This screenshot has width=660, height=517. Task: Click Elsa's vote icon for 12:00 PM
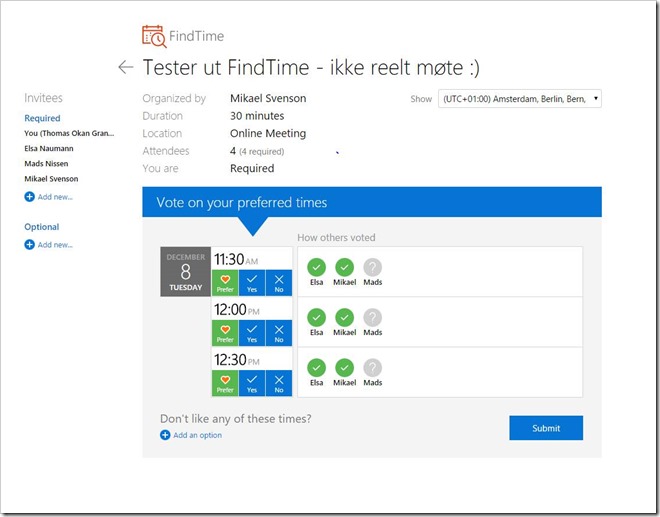[x=317, y=317]
